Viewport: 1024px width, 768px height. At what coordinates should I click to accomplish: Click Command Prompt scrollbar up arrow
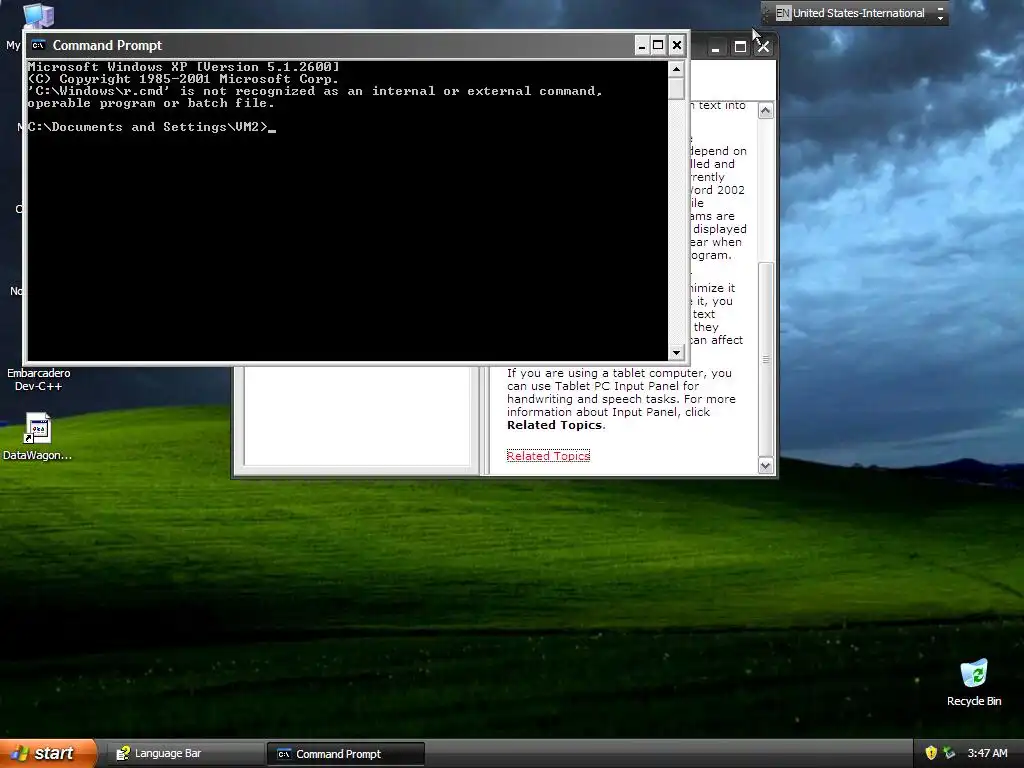[x=676, y=69]
